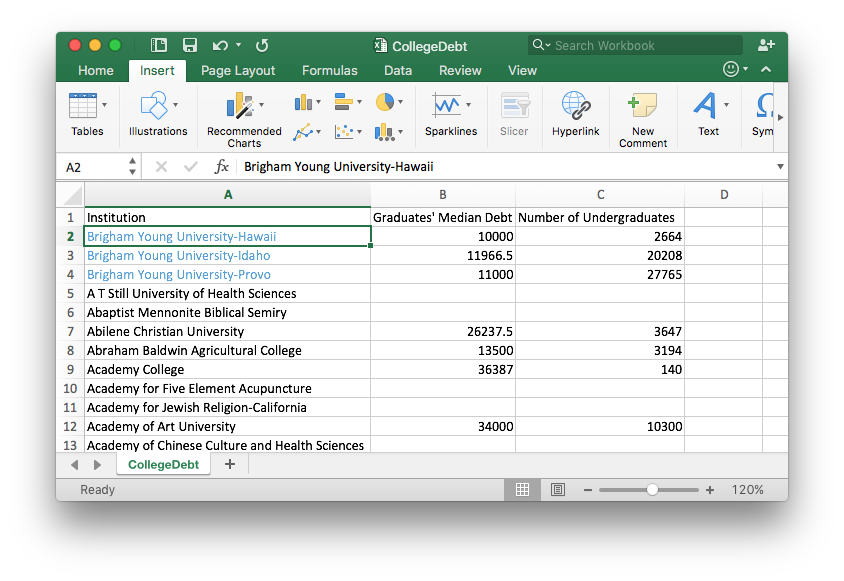Screen dimensions: 844x581
Task: Click the feedback smiley icon
Action: click(730, 69)
